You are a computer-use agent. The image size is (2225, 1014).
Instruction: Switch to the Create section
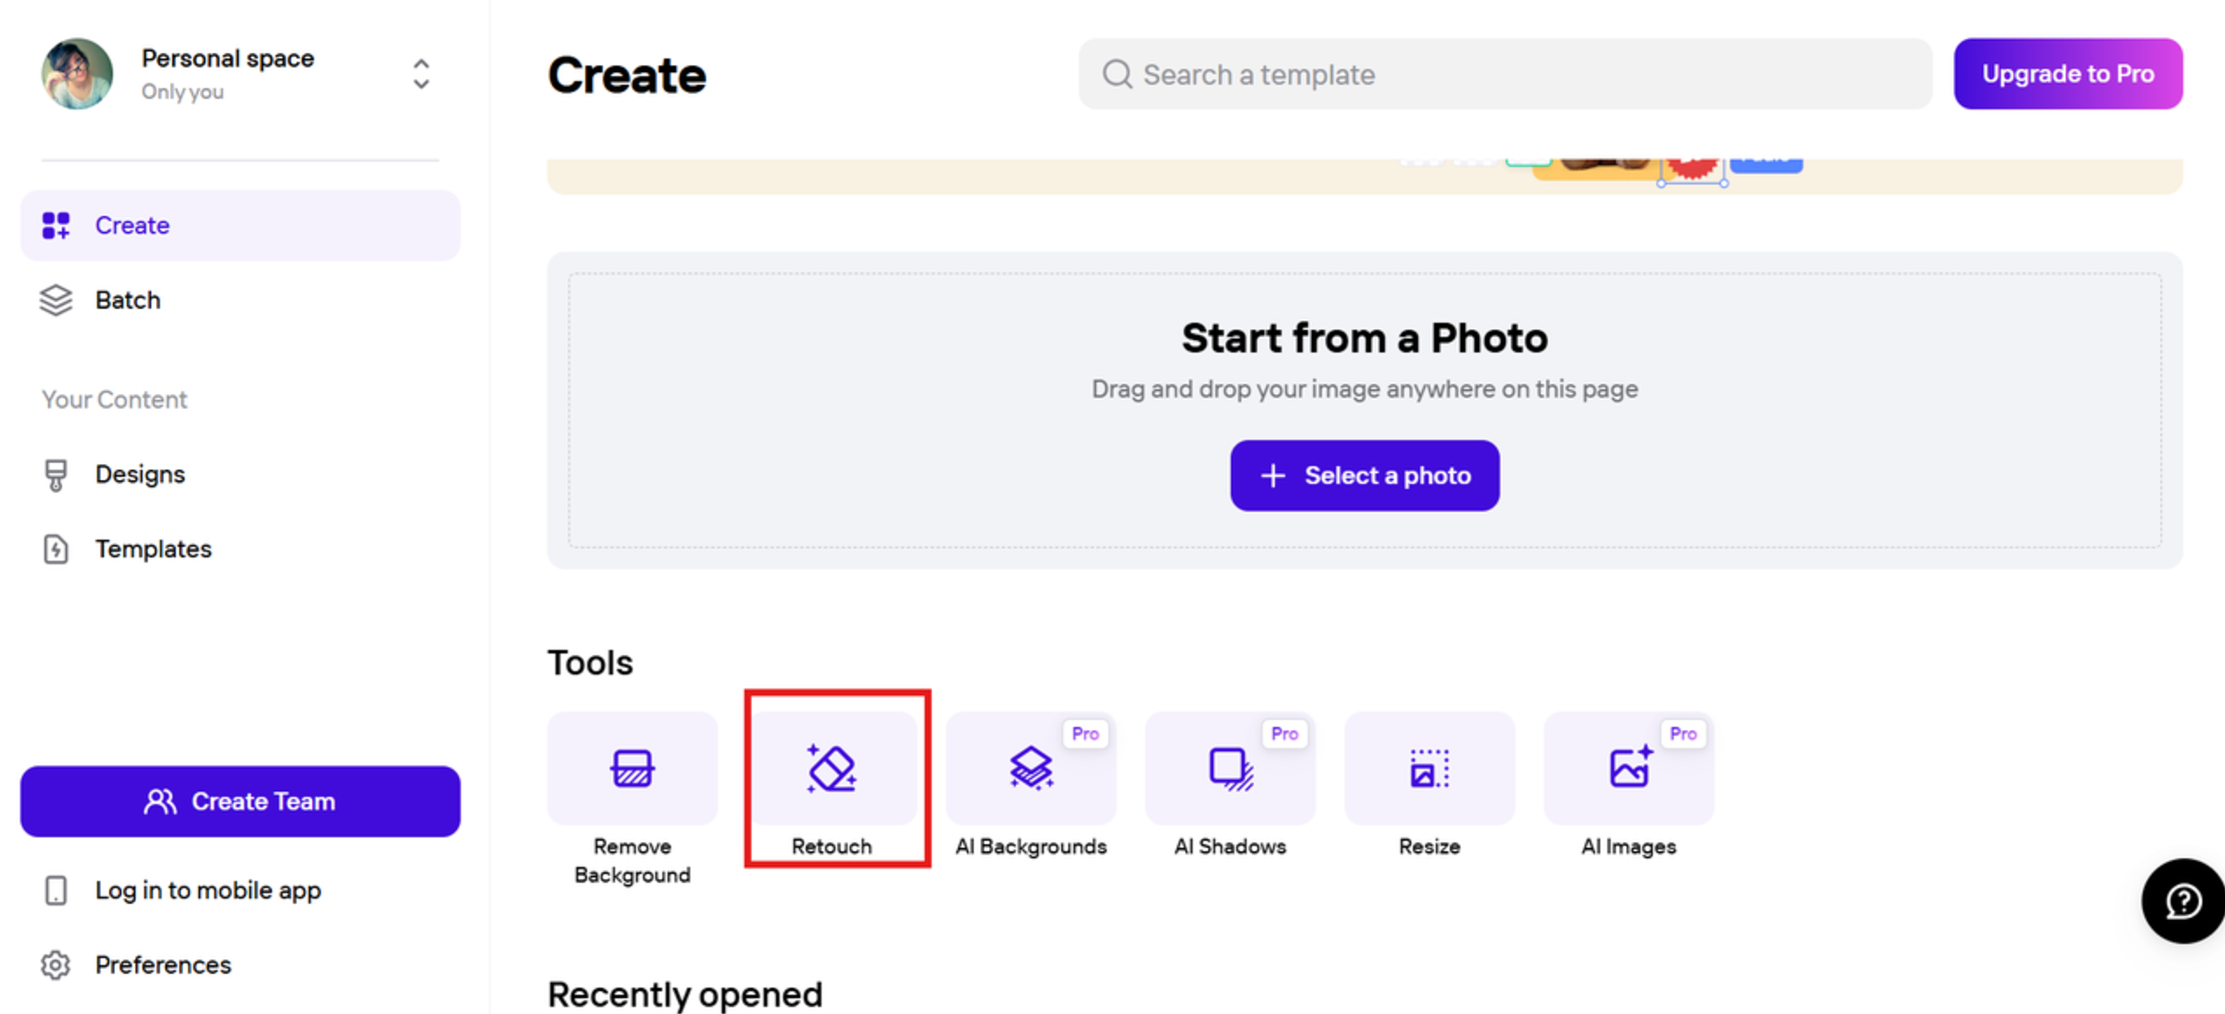pyautogui.click(x=132, y=225)
